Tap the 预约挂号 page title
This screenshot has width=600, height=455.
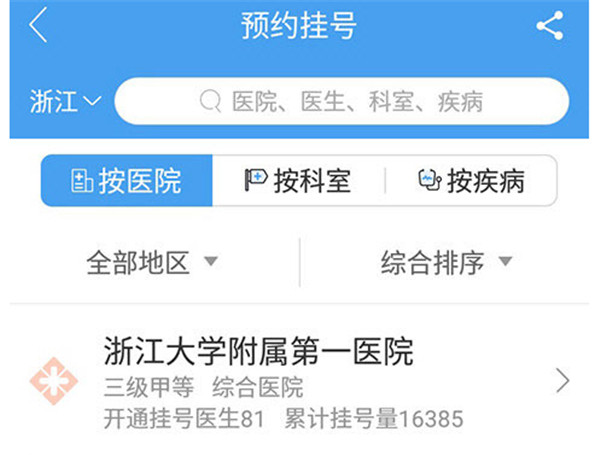point(299,26)
